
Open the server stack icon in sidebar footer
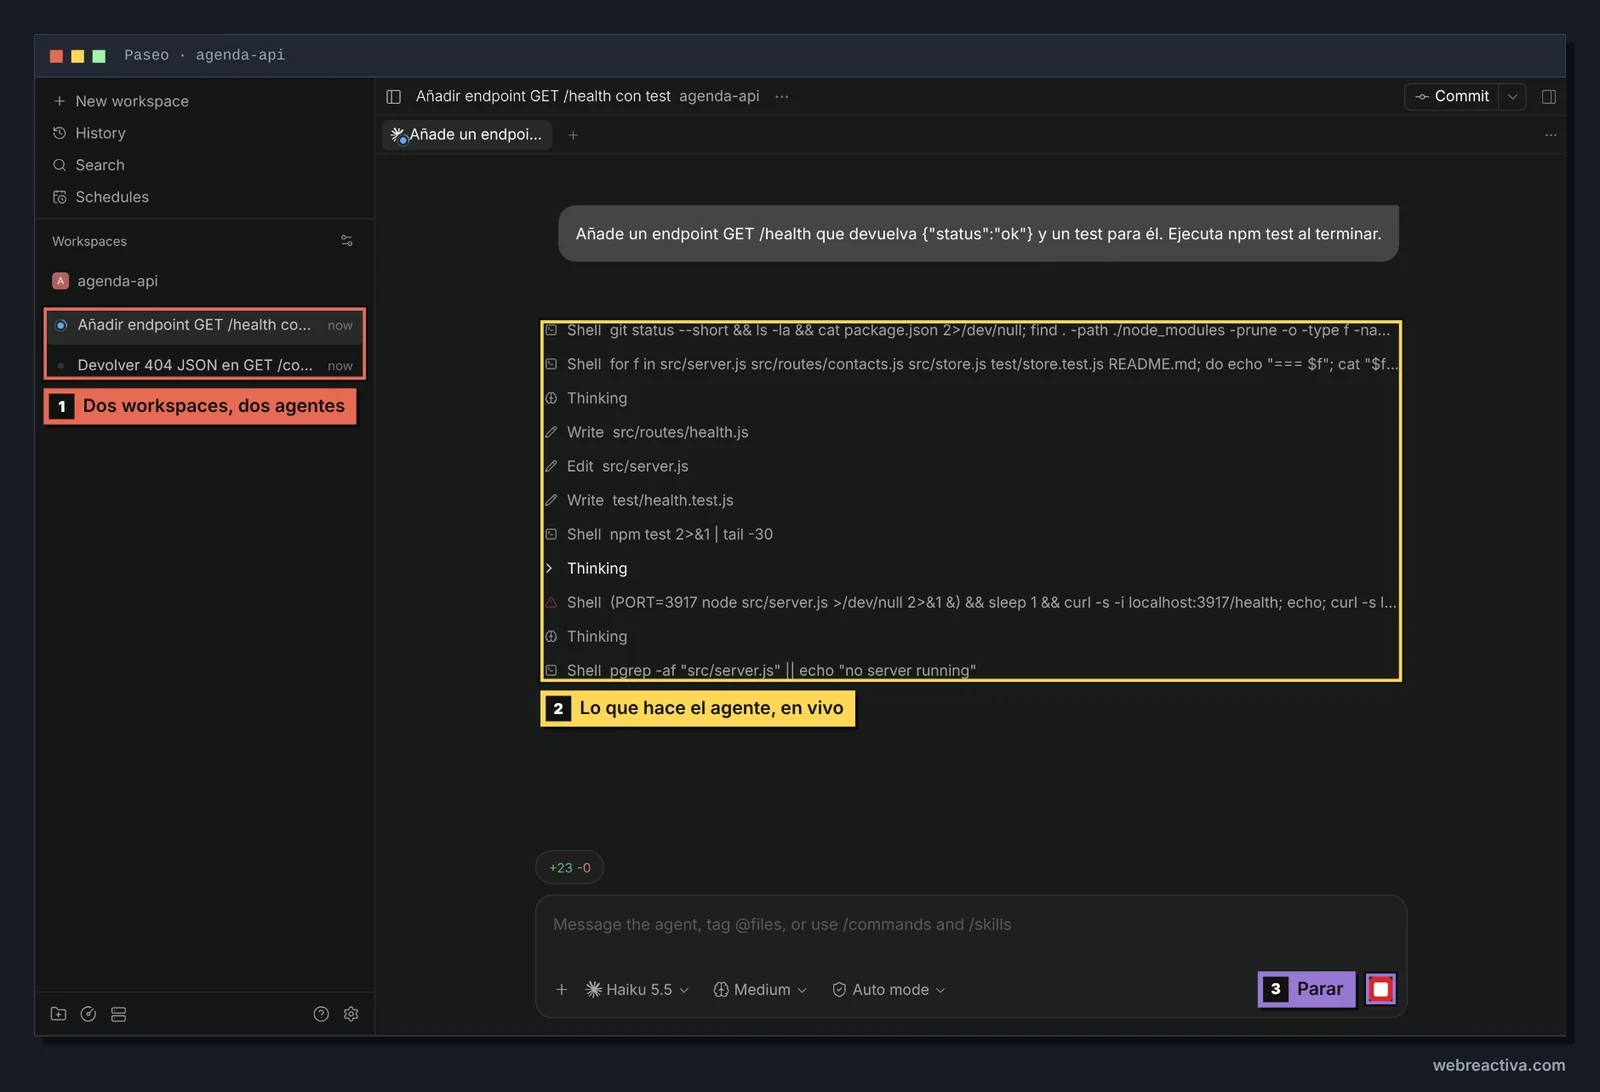pos(119,1014)
